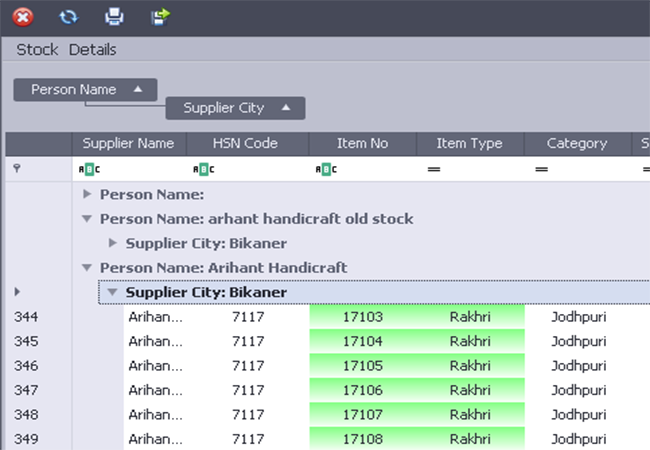Viewport: 650px width, 450px height.
Task: Open Item No filter ABC condition icon
Action: click(x=326, y=169)
